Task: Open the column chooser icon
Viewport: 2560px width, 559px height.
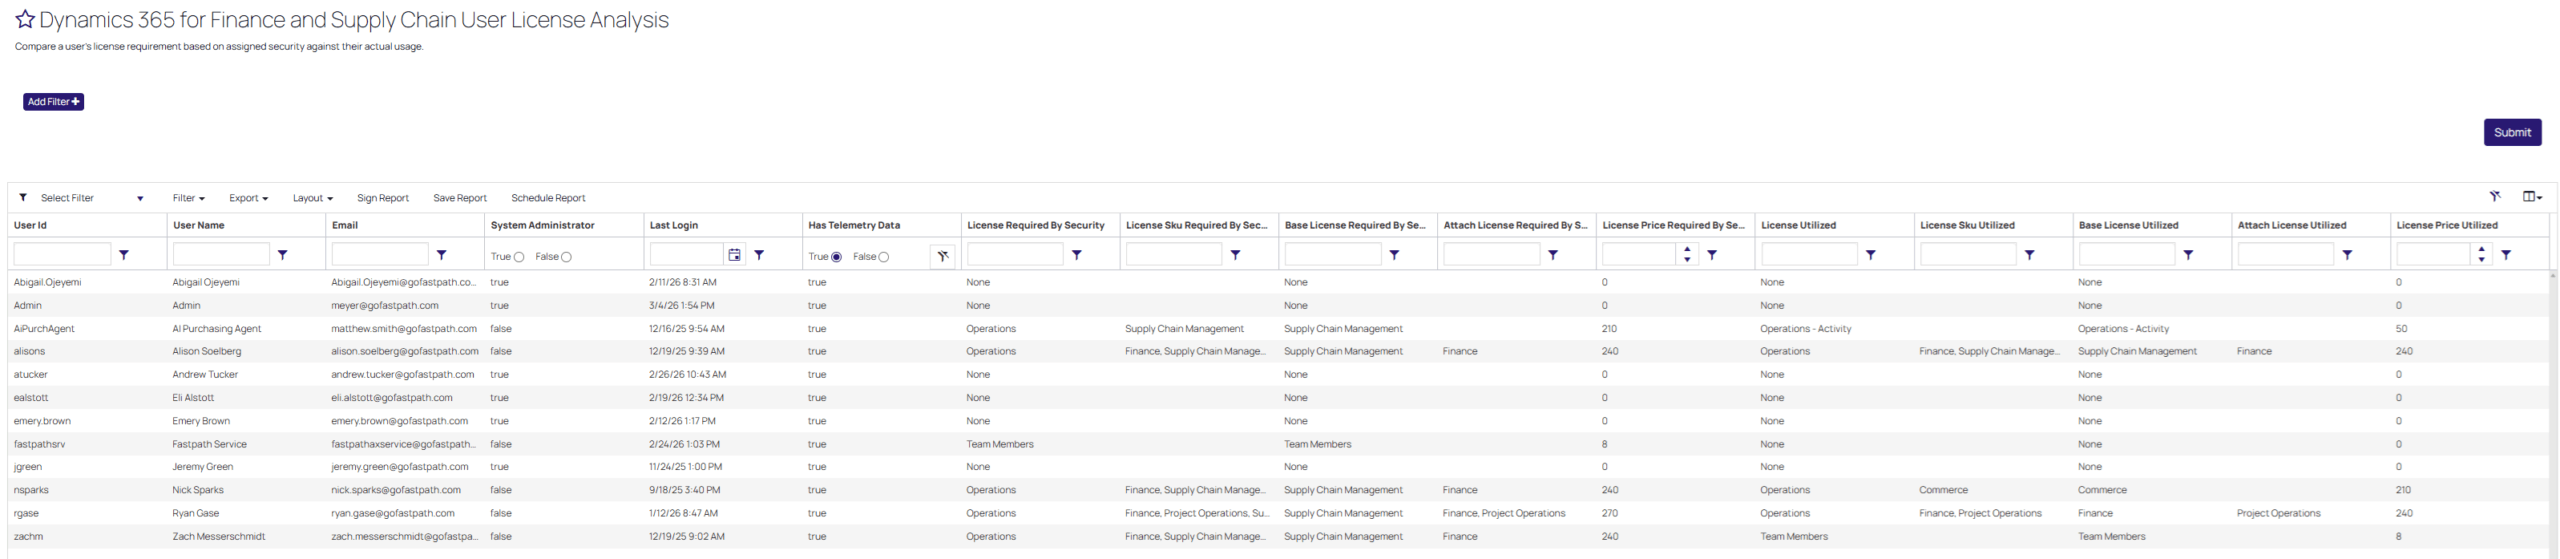Action: 2531,197
